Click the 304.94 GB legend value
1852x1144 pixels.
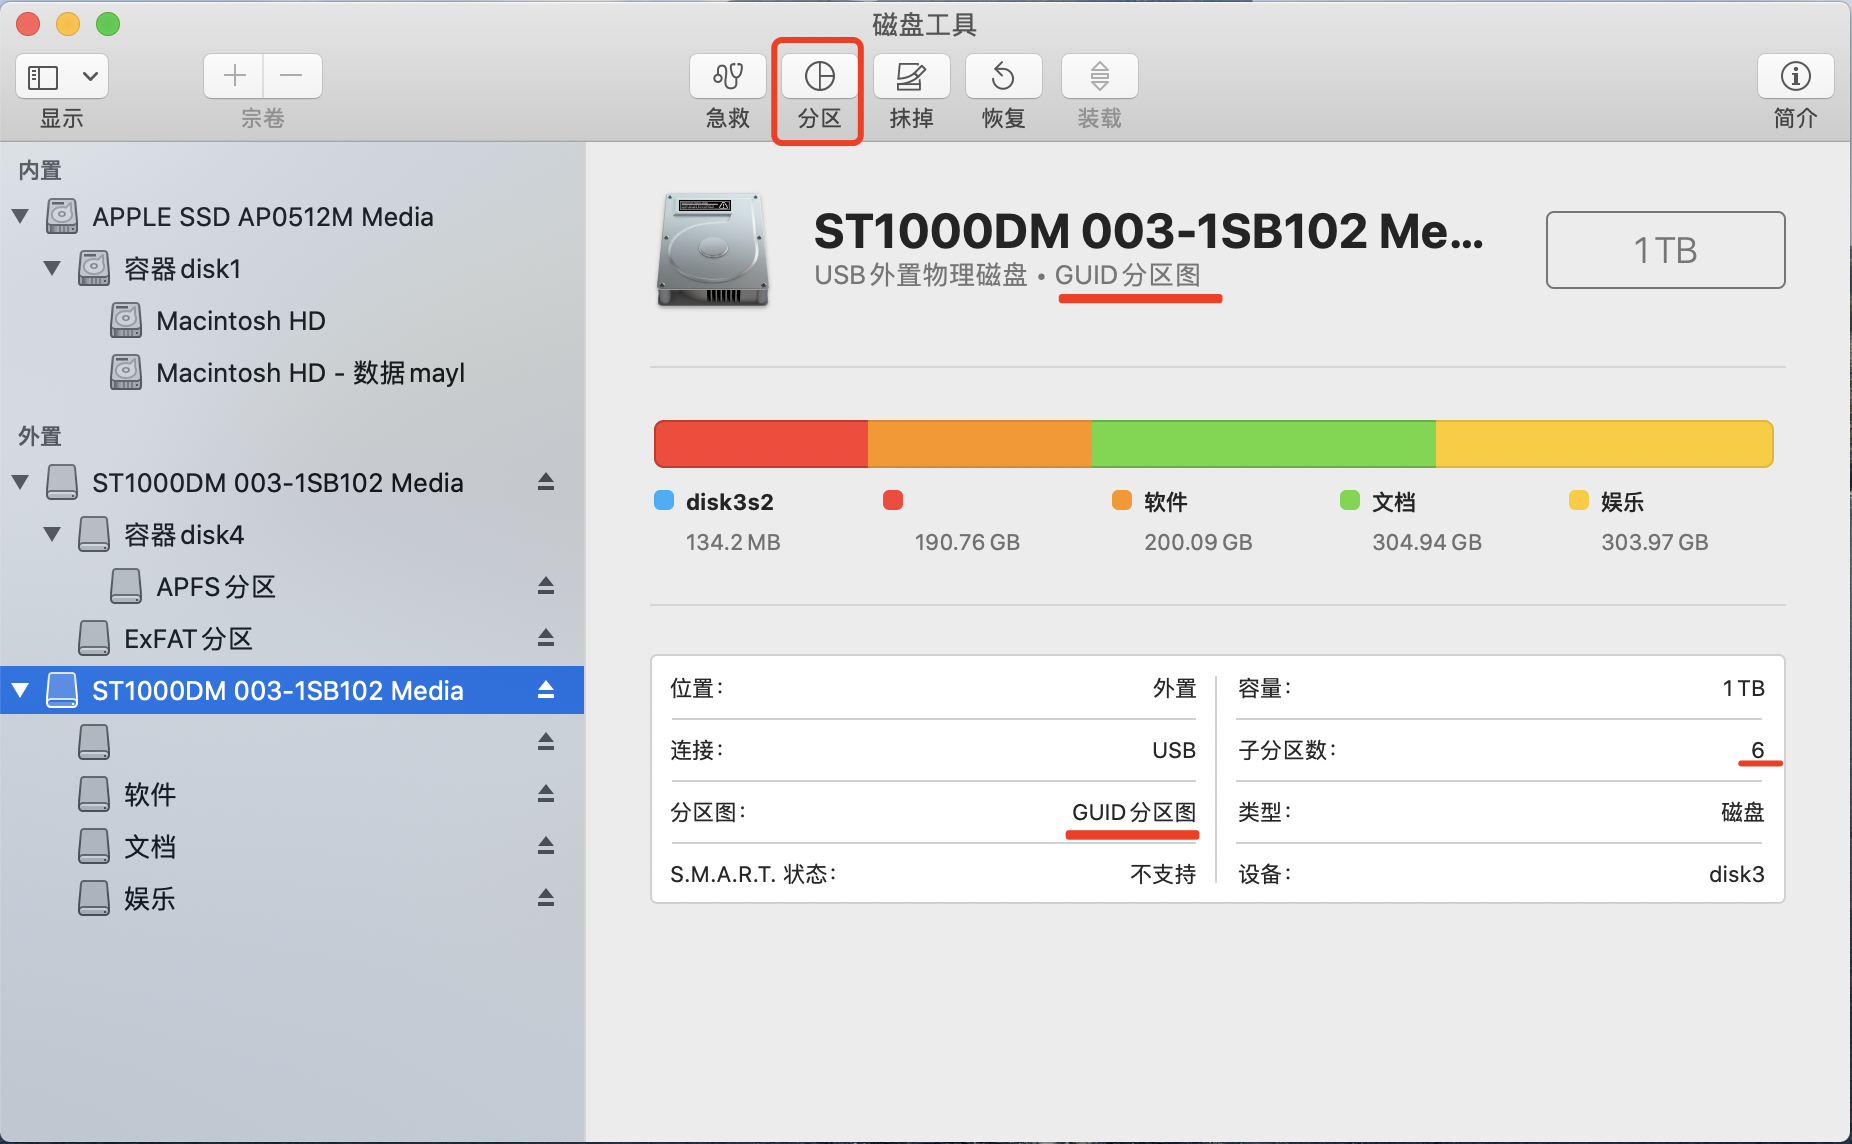click(x=1427, y=543)
